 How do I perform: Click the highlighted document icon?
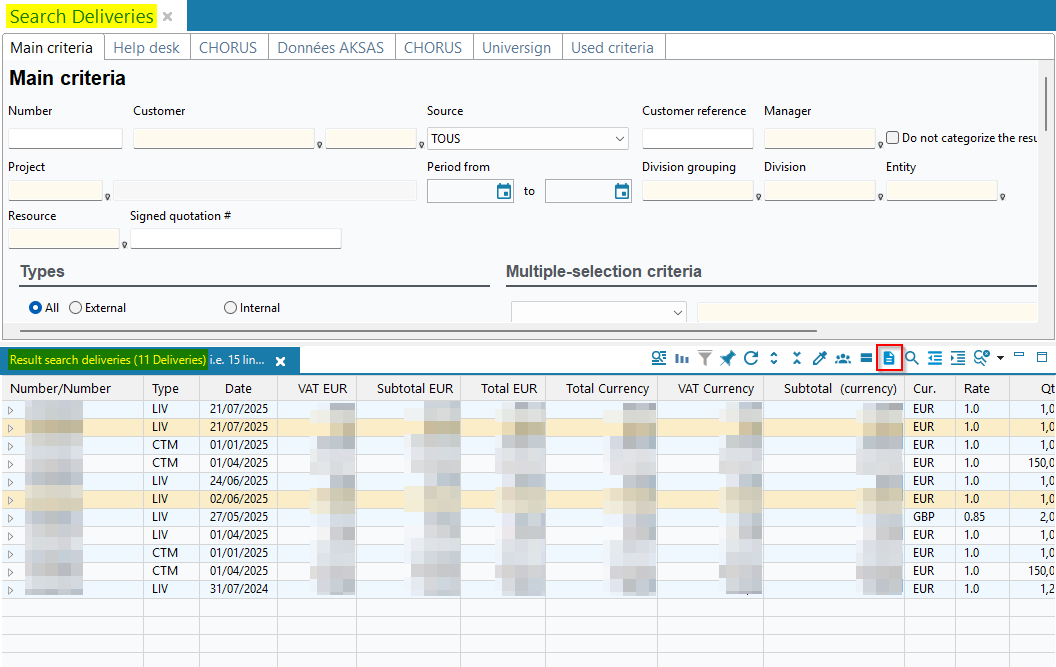tap(889, 358)
